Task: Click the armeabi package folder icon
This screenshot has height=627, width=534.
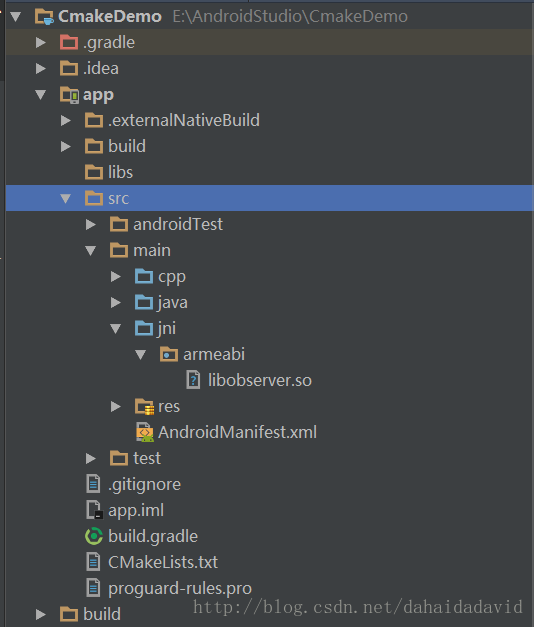Action: click(169, 354)
